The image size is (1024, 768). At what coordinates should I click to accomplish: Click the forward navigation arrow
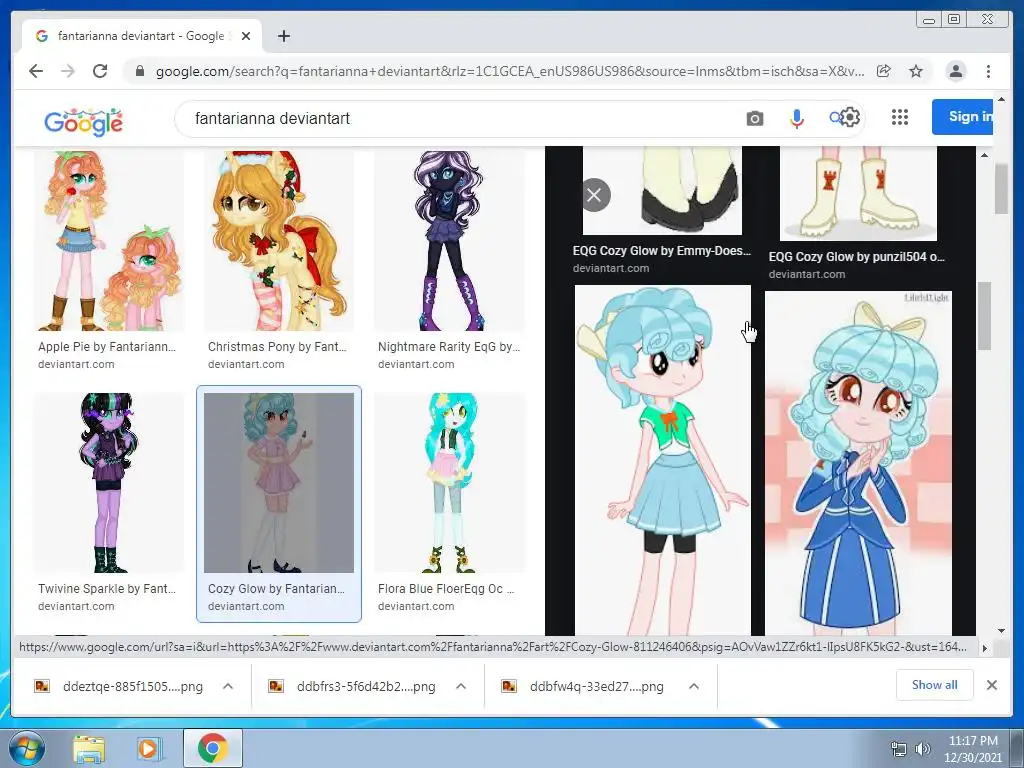68,71
